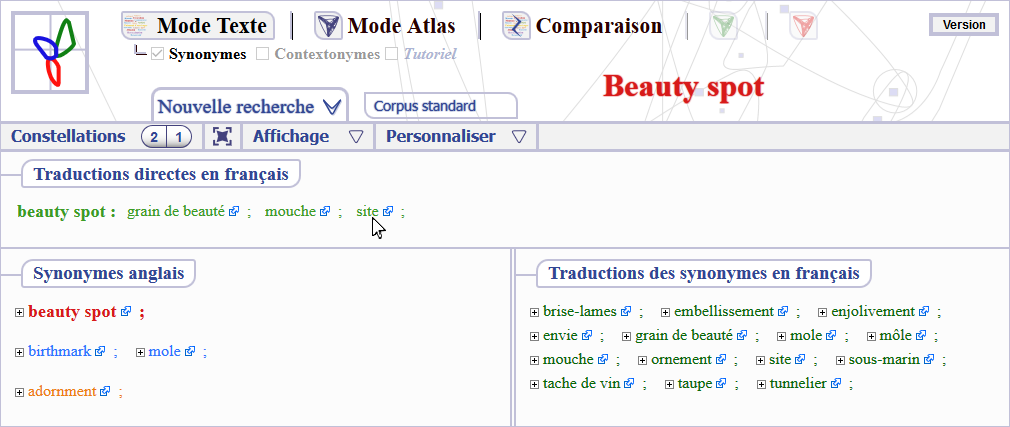This screenshot has width=1010, height=427.
Task: Enable the Contextonymes checkbox
Action: click(263, 54)
